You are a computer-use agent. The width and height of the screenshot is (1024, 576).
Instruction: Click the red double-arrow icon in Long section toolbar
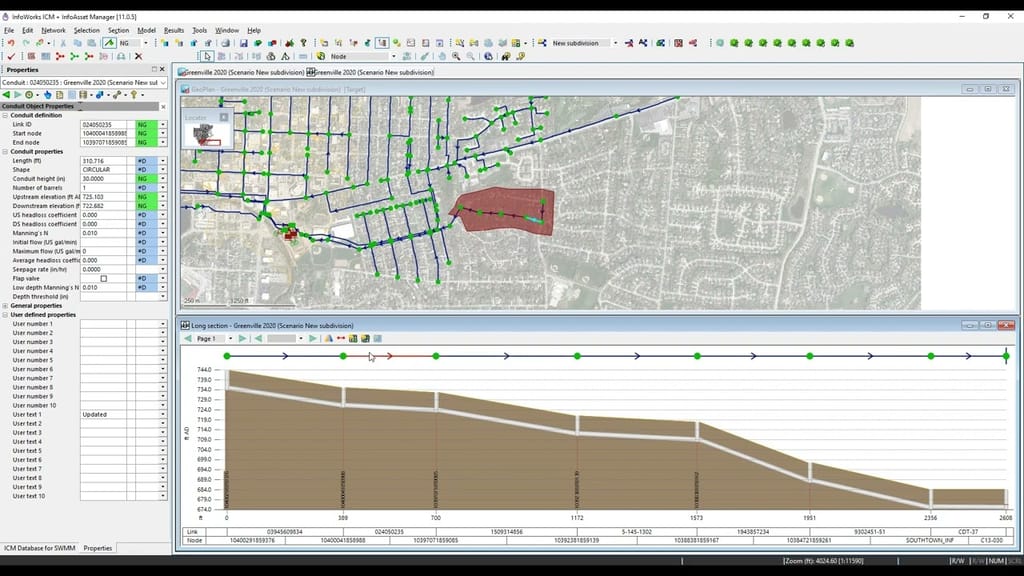[x=341, y=338]
